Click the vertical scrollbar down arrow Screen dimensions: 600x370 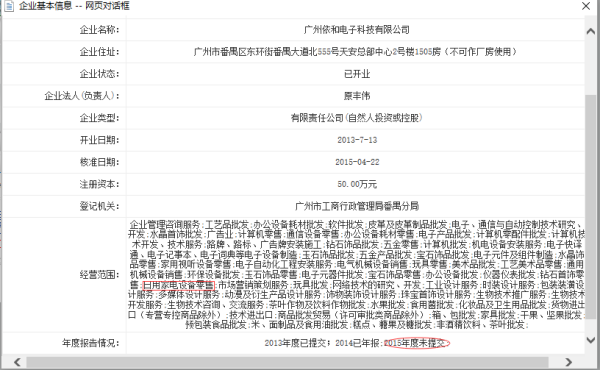tap(591, 340)
